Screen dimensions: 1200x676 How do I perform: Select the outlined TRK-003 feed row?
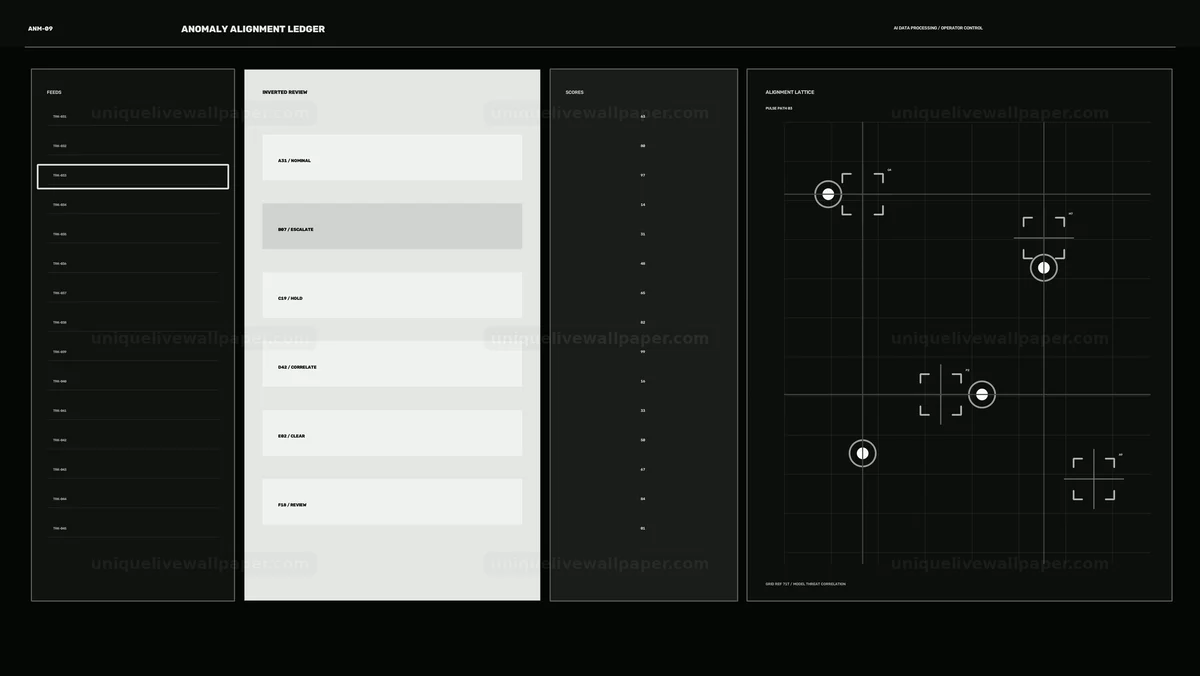tap(133, 176)
